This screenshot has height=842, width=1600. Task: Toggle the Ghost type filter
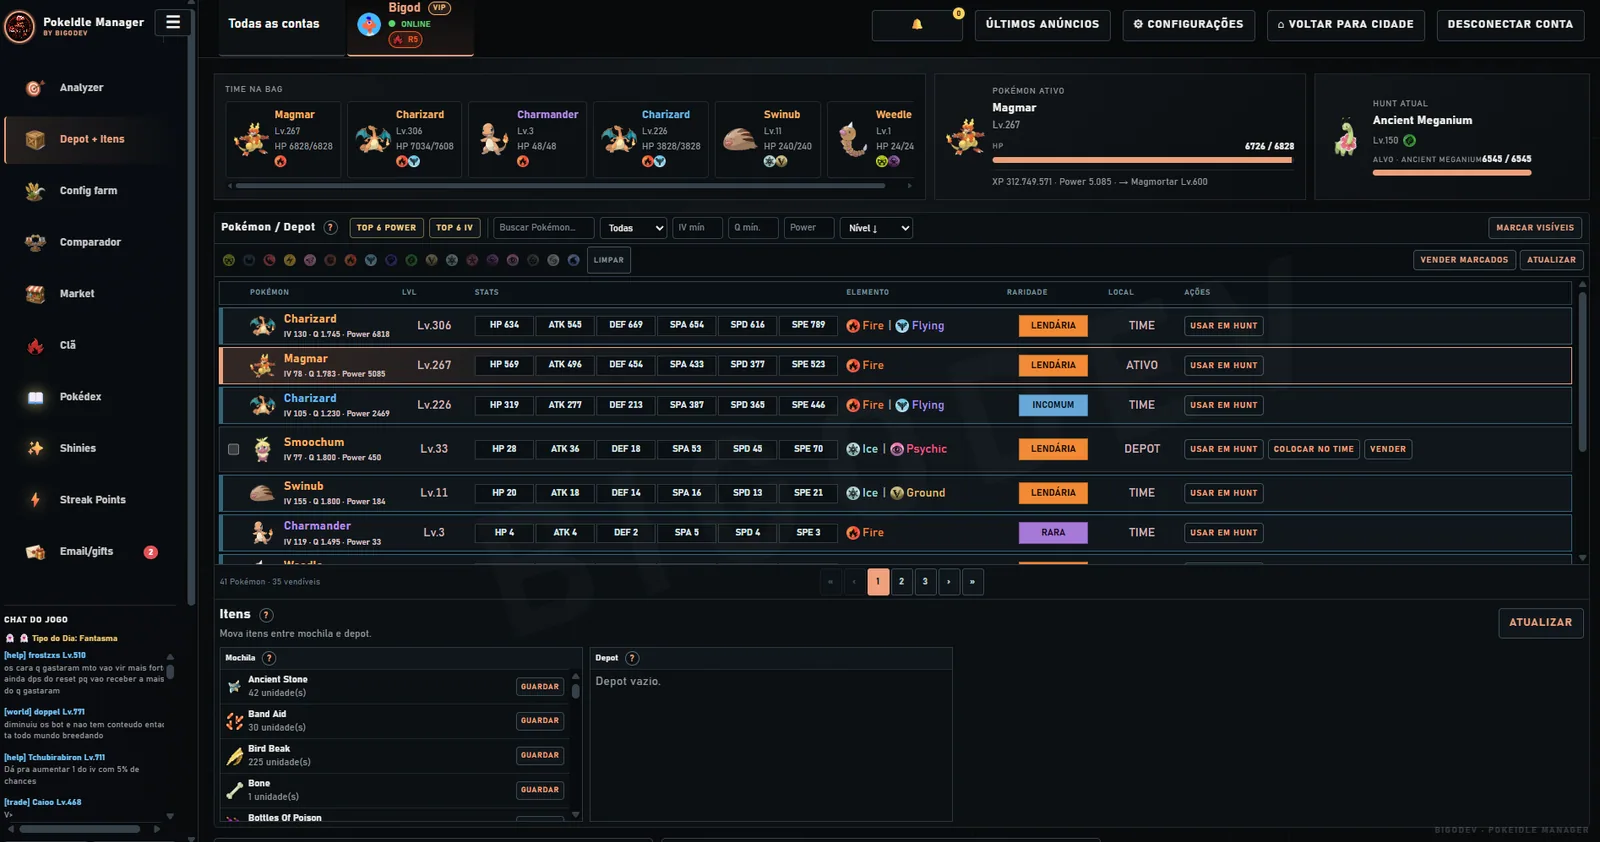[x=391, y=260]
